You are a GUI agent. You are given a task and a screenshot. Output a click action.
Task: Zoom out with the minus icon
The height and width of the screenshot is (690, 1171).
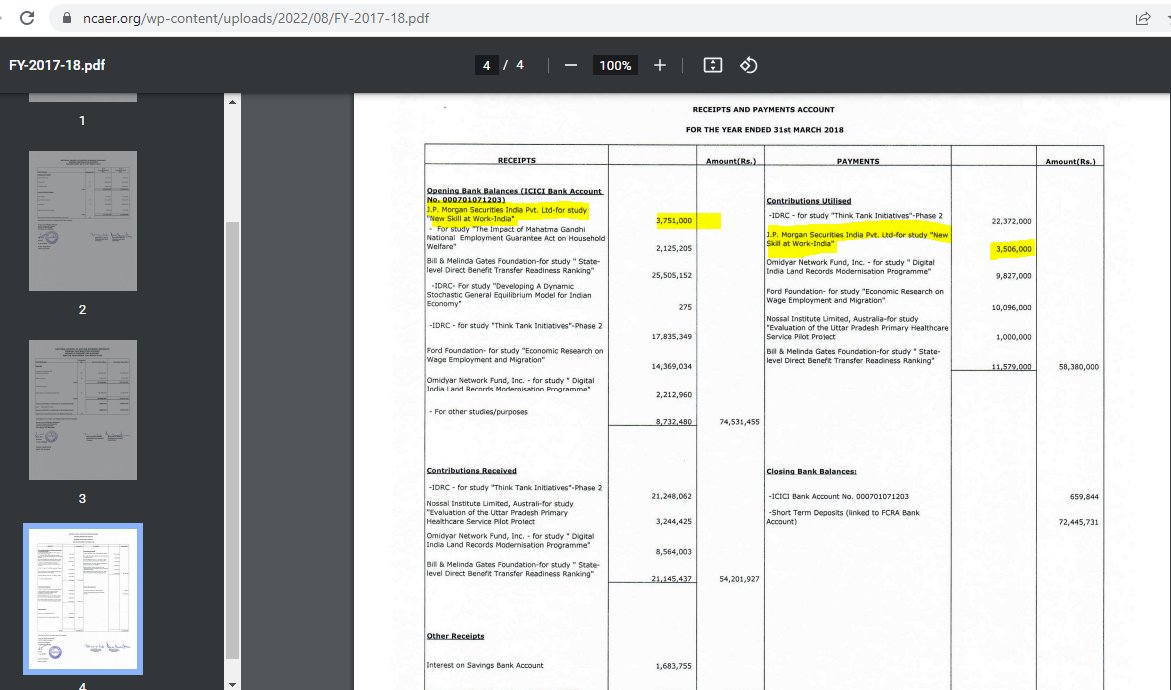(571, 66)
